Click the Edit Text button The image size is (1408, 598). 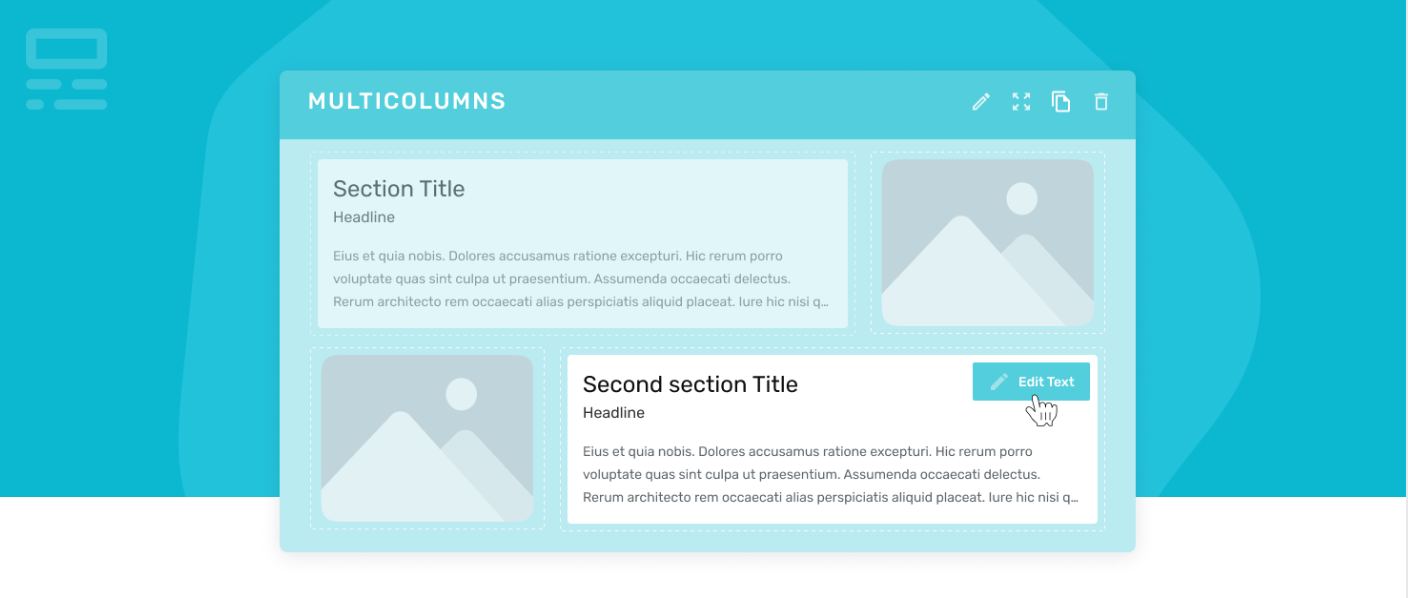click(1031, 382)
